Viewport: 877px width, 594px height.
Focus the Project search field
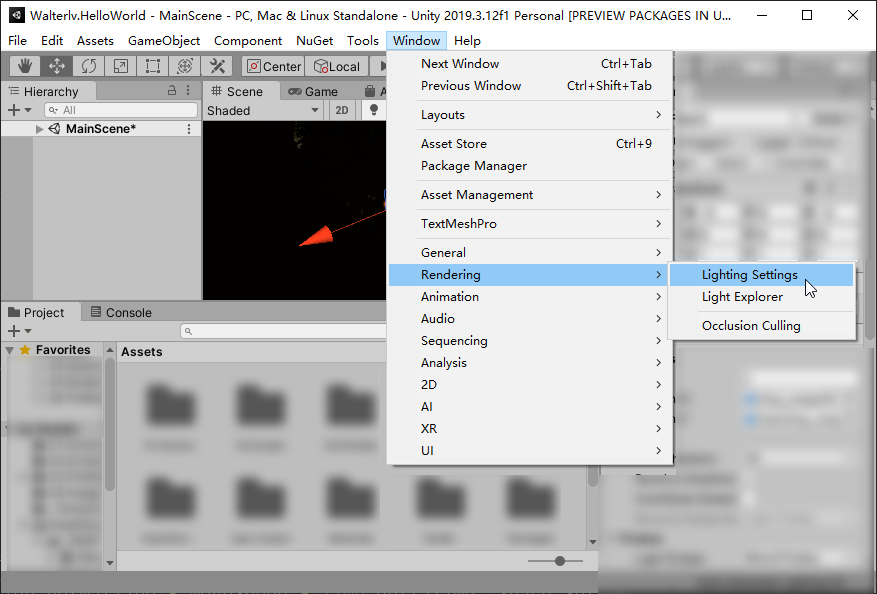click(x=284, y=331)
